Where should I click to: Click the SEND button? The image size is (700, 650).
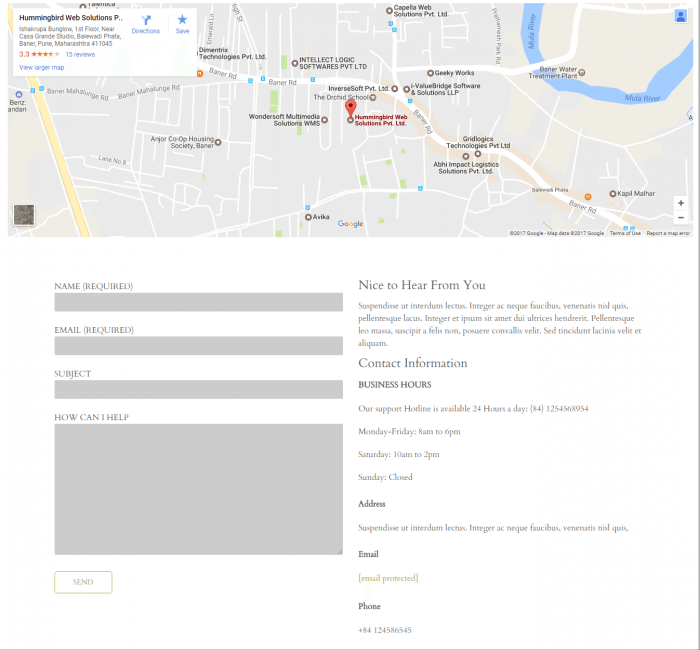pos(83,582)
